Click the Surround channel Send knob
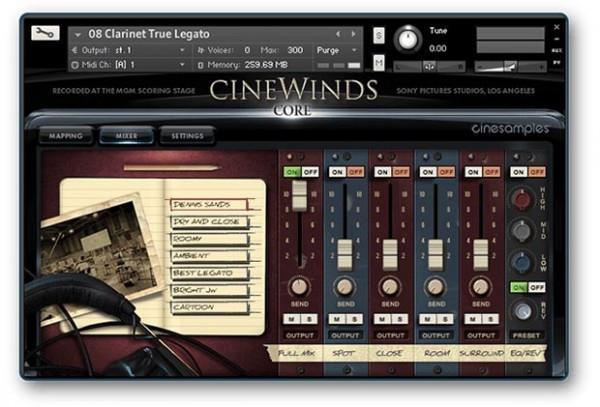600x407 pixels. click(x=481, y=286)
